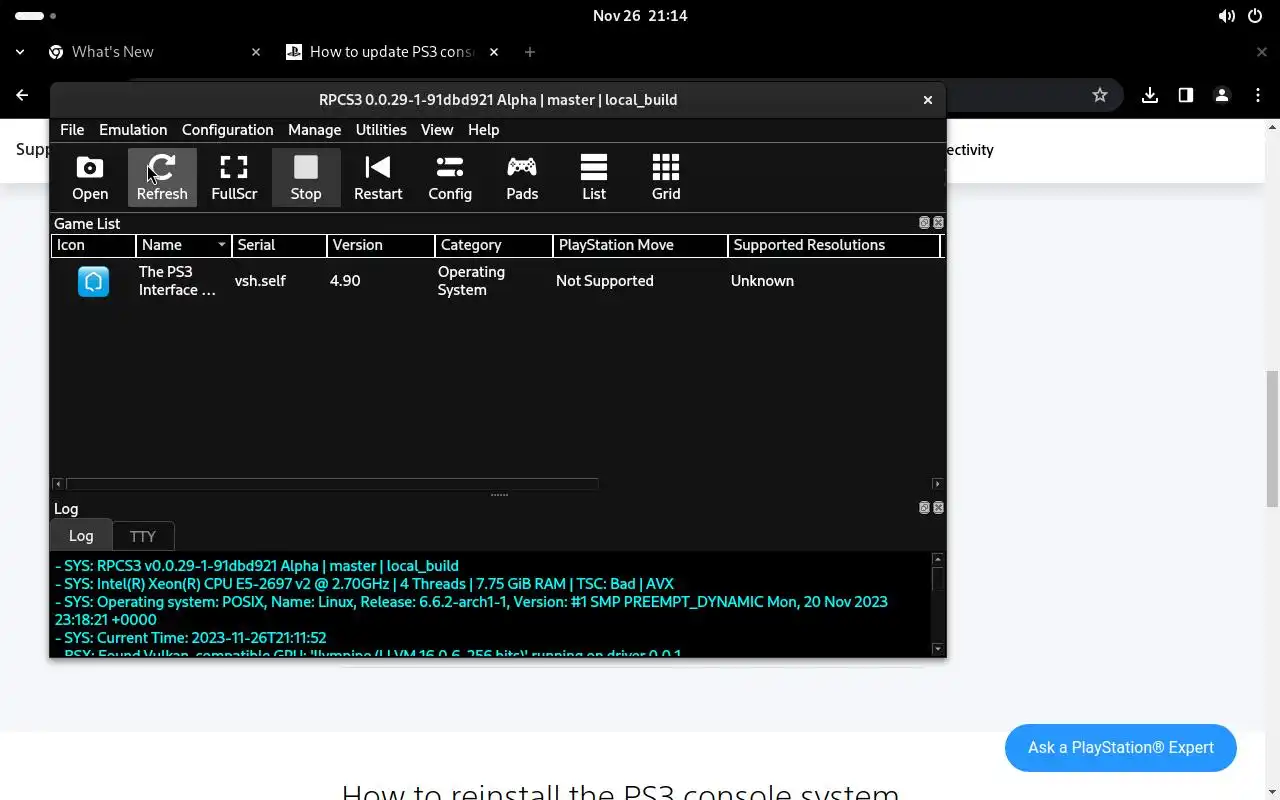The image size is (1280, 800).
Task: Sort by the Name column header
Action: click(183, 245)
